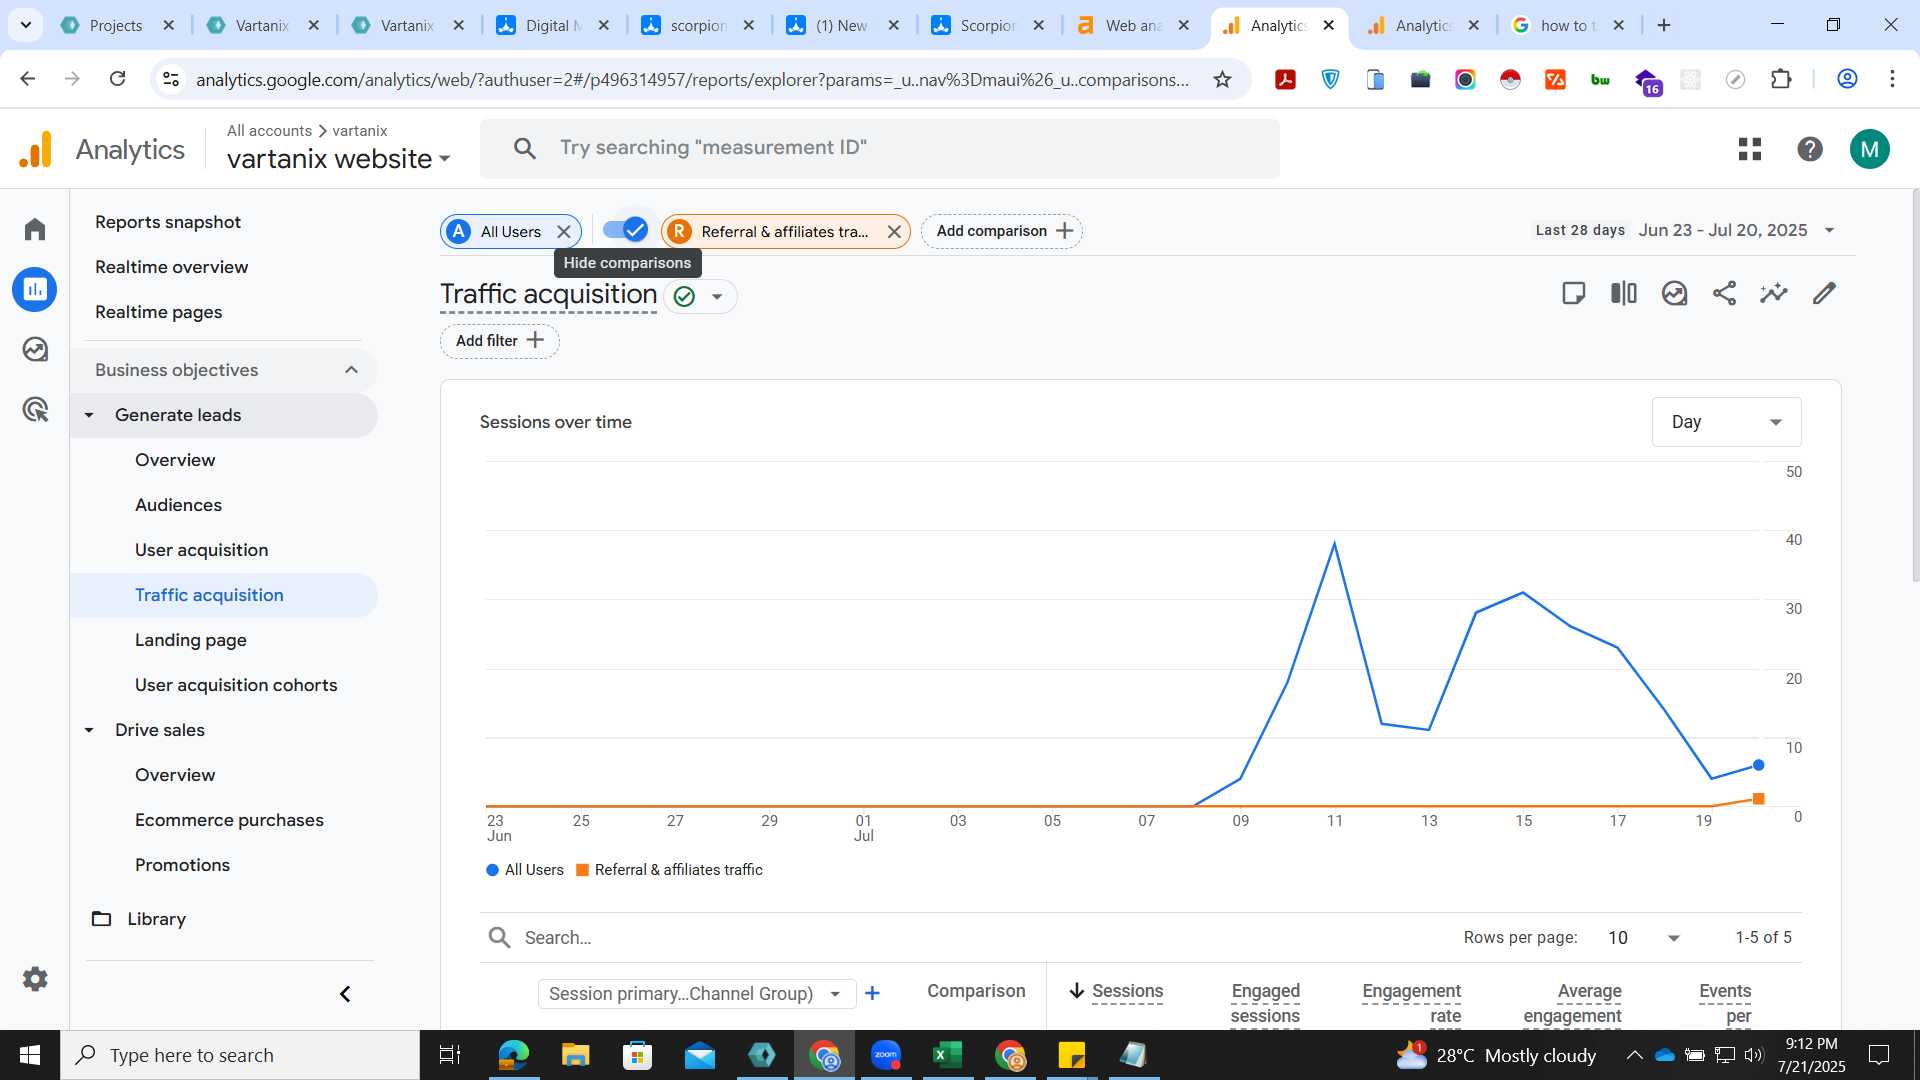The image size is (1920, 1080).
Task: Open the trend insights circle icon
Action: [1674, 293]
